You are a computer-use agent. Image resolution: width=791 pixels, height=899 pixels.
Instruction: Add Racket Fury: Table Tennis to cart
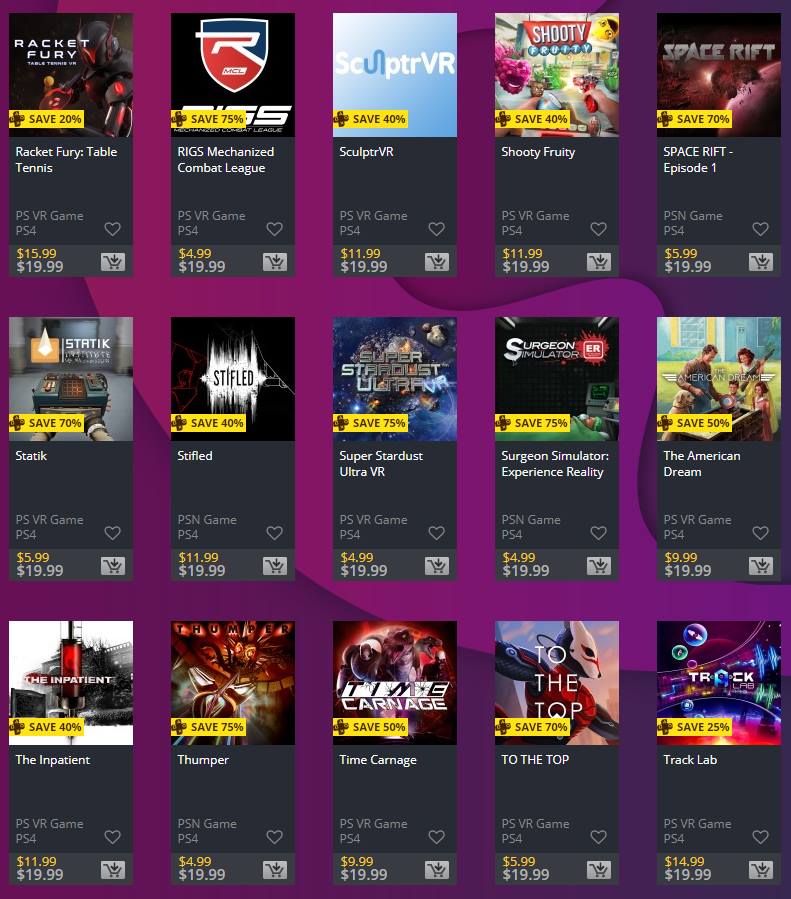113,262
